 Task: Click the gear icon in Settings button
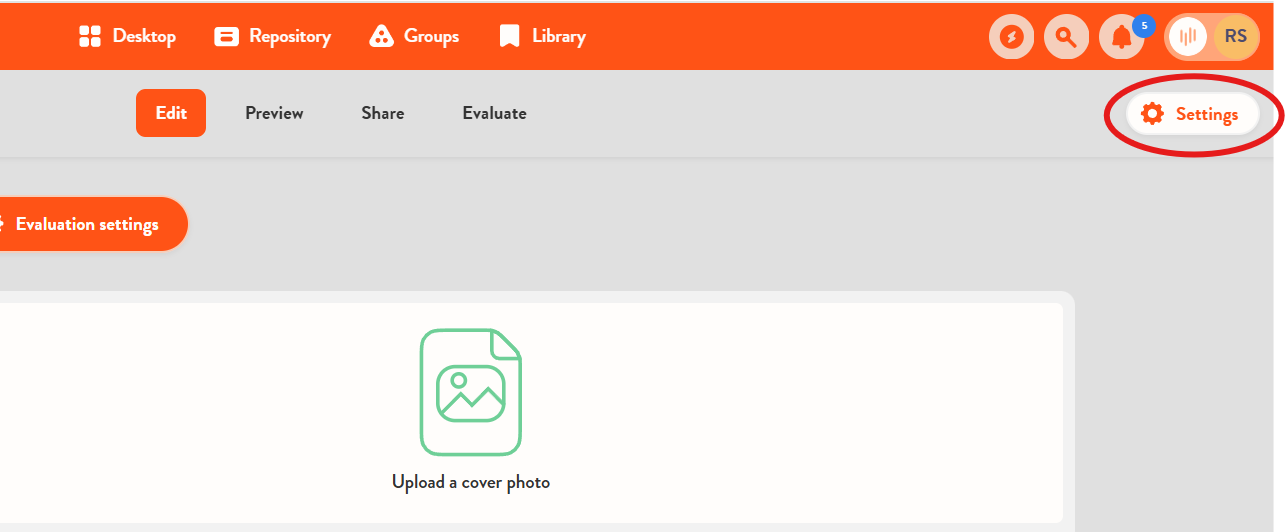(1152, 114)
